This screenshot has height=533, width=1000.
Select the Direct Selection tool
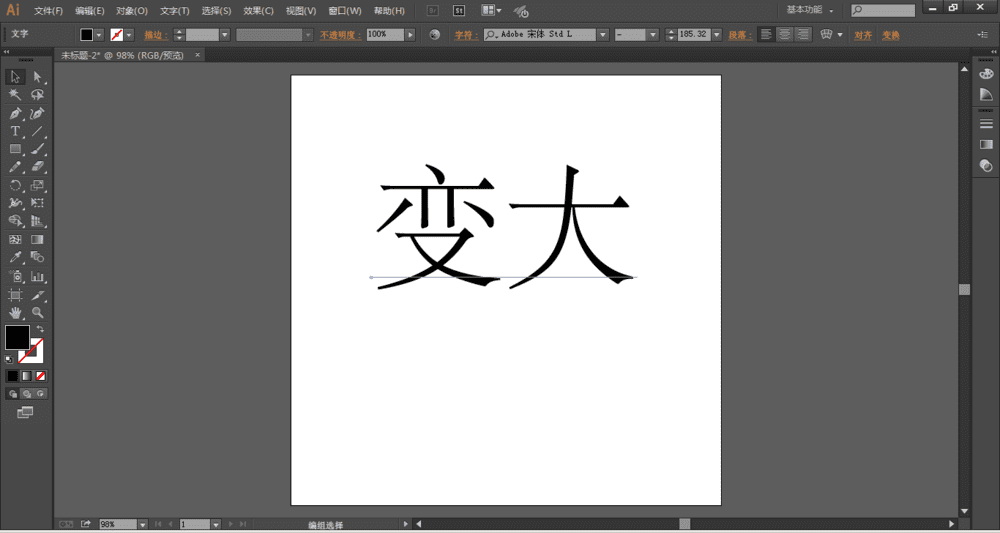38,77
